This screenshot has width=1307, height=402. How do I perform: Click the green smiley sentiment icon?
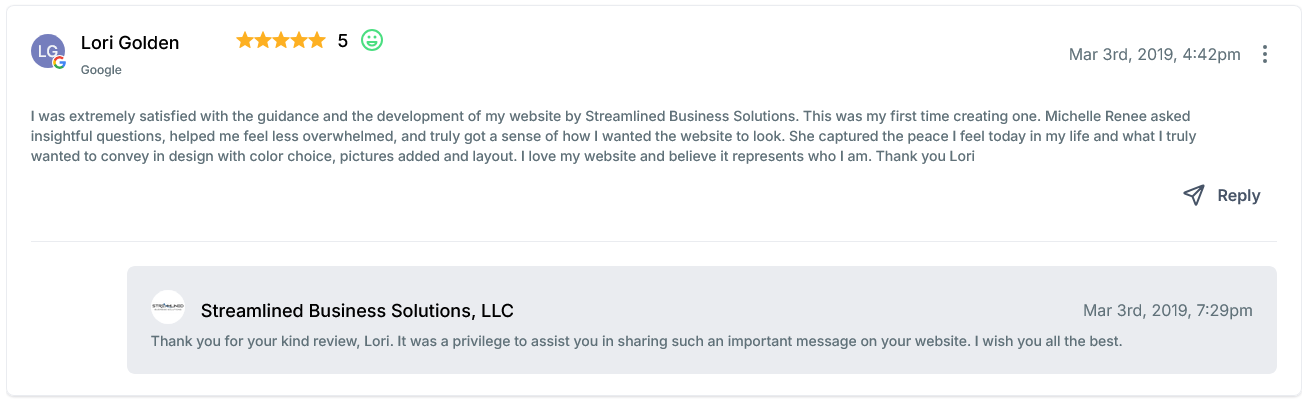pos(372,41)
